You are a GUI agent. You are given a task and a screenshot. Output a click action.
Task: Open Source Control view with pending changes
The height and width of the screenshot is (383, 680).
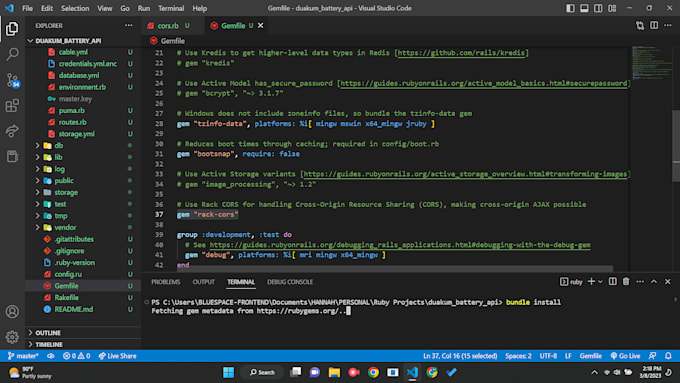(x=13, y=80)
